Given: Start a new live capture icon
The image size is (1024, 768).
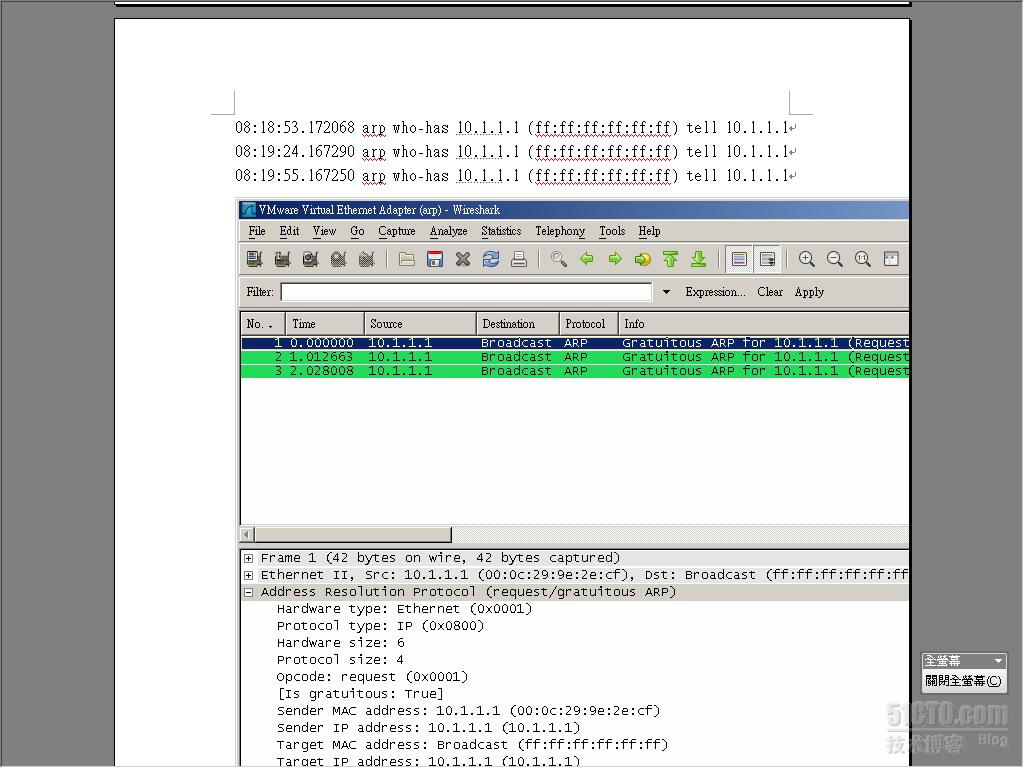Looking at the screenshot, I should click(x=310, y=259).
